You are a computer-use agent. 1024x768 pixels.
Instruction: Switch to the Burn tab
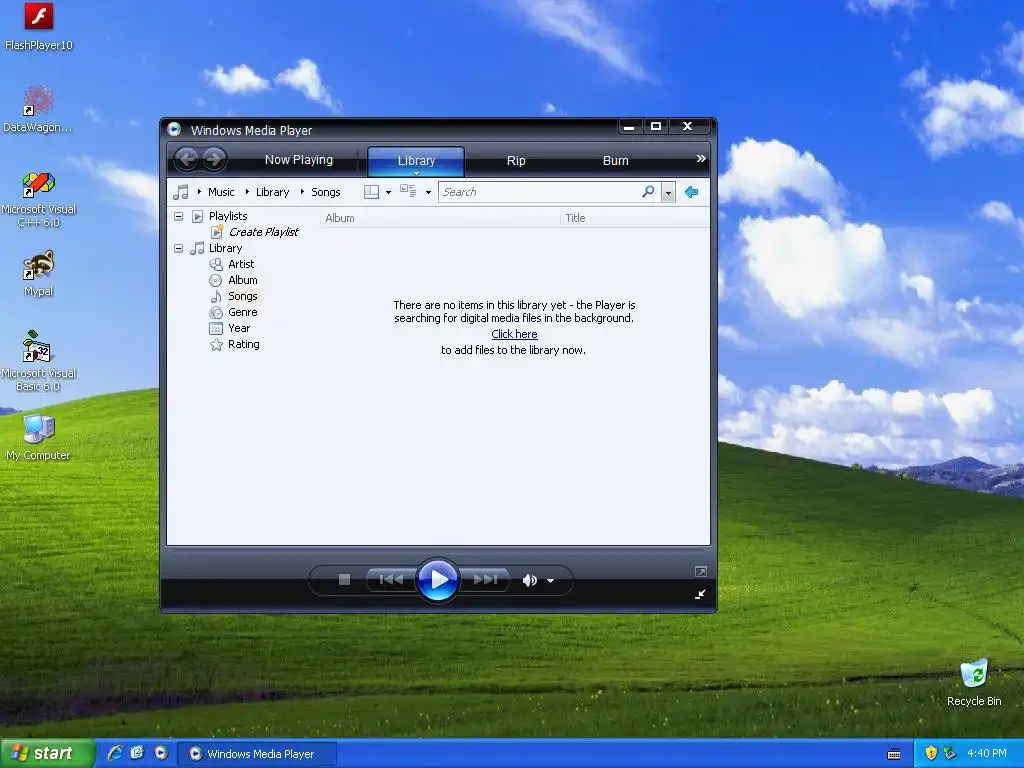615,161
